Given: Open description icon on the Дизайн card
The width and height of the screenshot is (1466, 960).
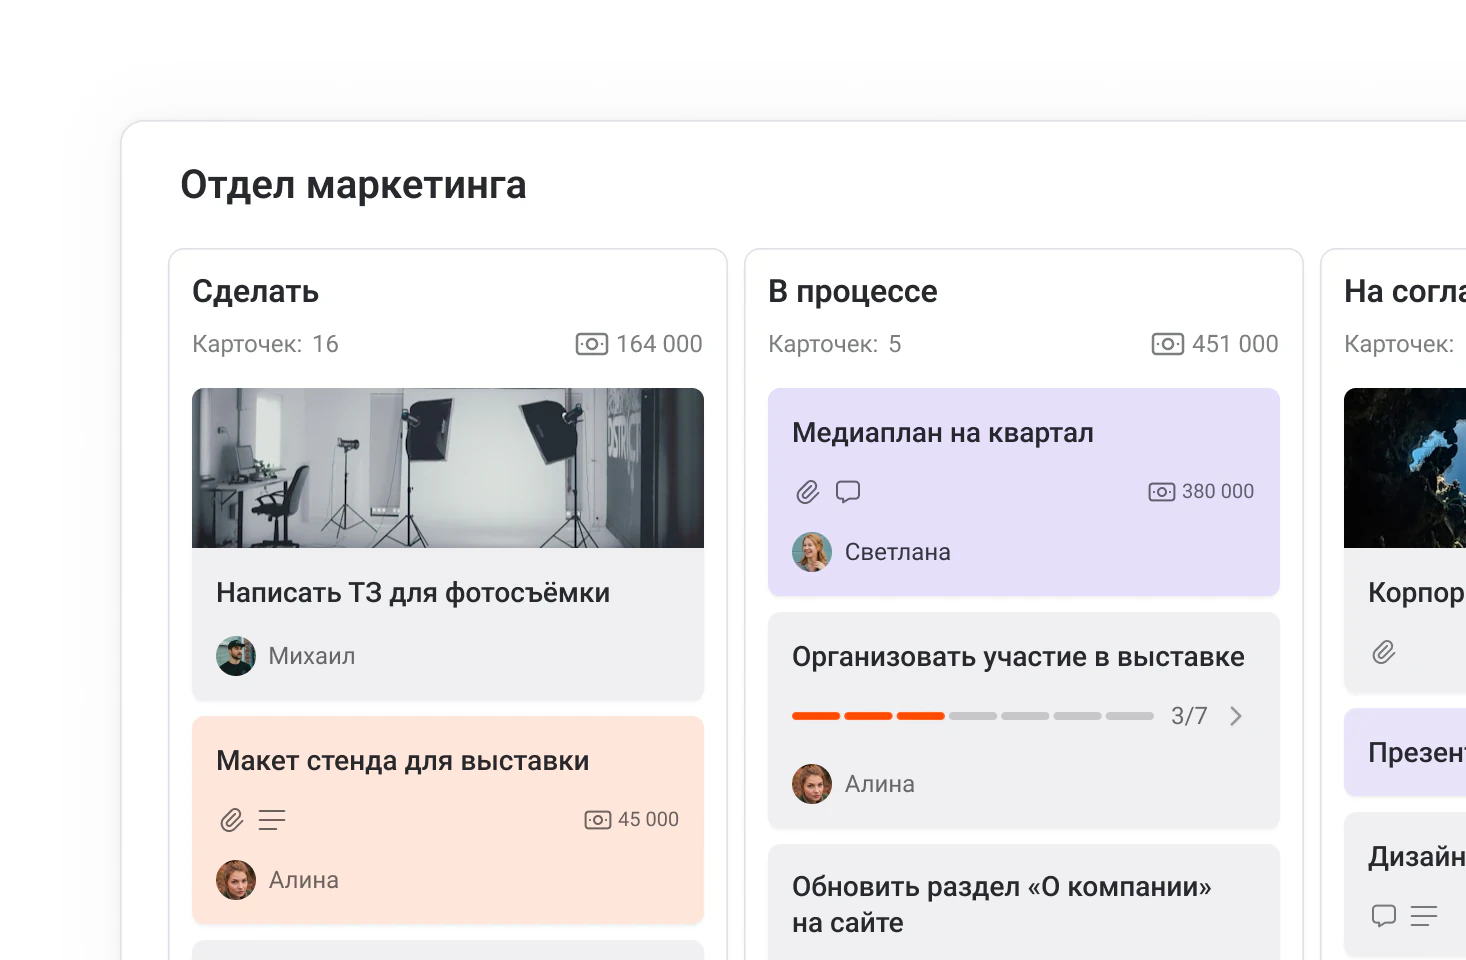Looking at the screenshot, I should coord(1424,915).
